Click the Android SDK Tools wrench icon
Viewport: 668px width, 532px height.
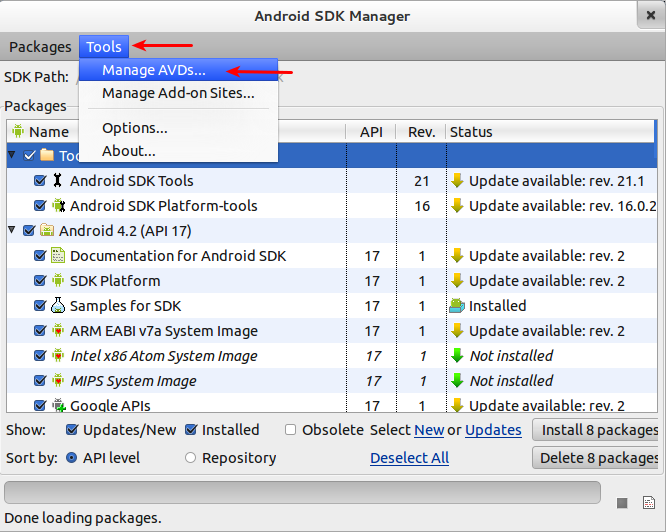point(58,181)
